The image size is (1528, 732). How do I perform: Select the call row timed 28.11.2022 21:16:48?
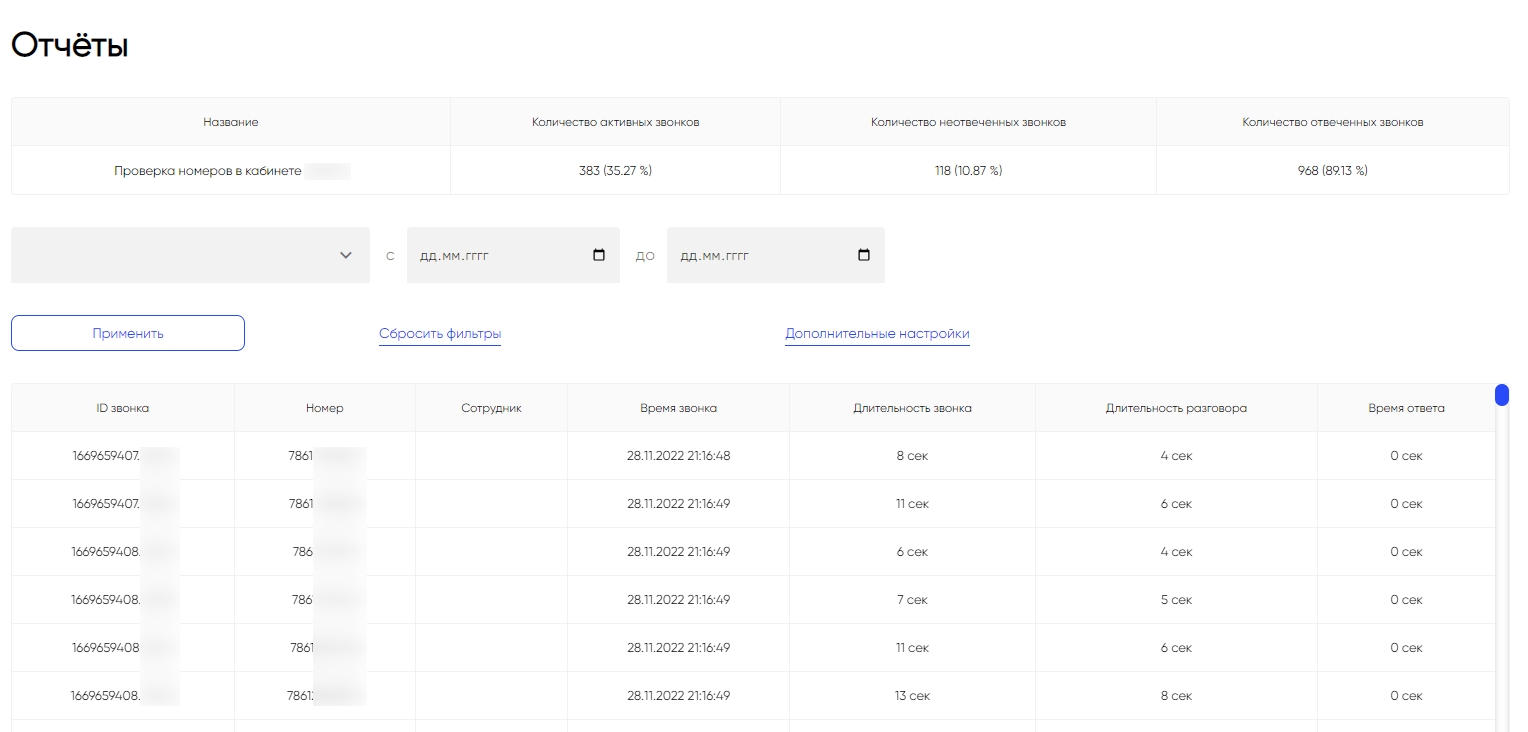678,456
